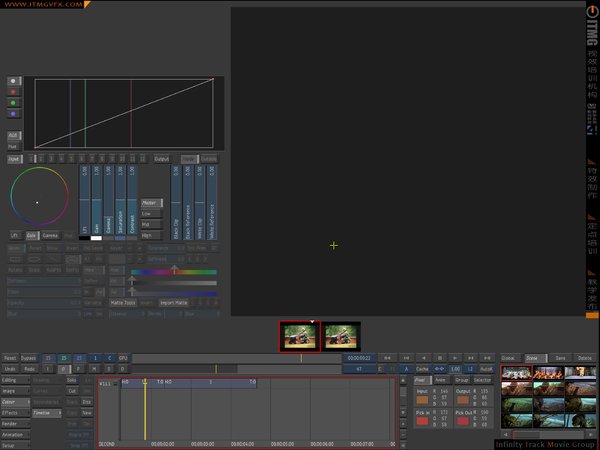Click the play forward transport button
Image resolution: width=600 pixels, height=450 pixels.
coord(456,357)
